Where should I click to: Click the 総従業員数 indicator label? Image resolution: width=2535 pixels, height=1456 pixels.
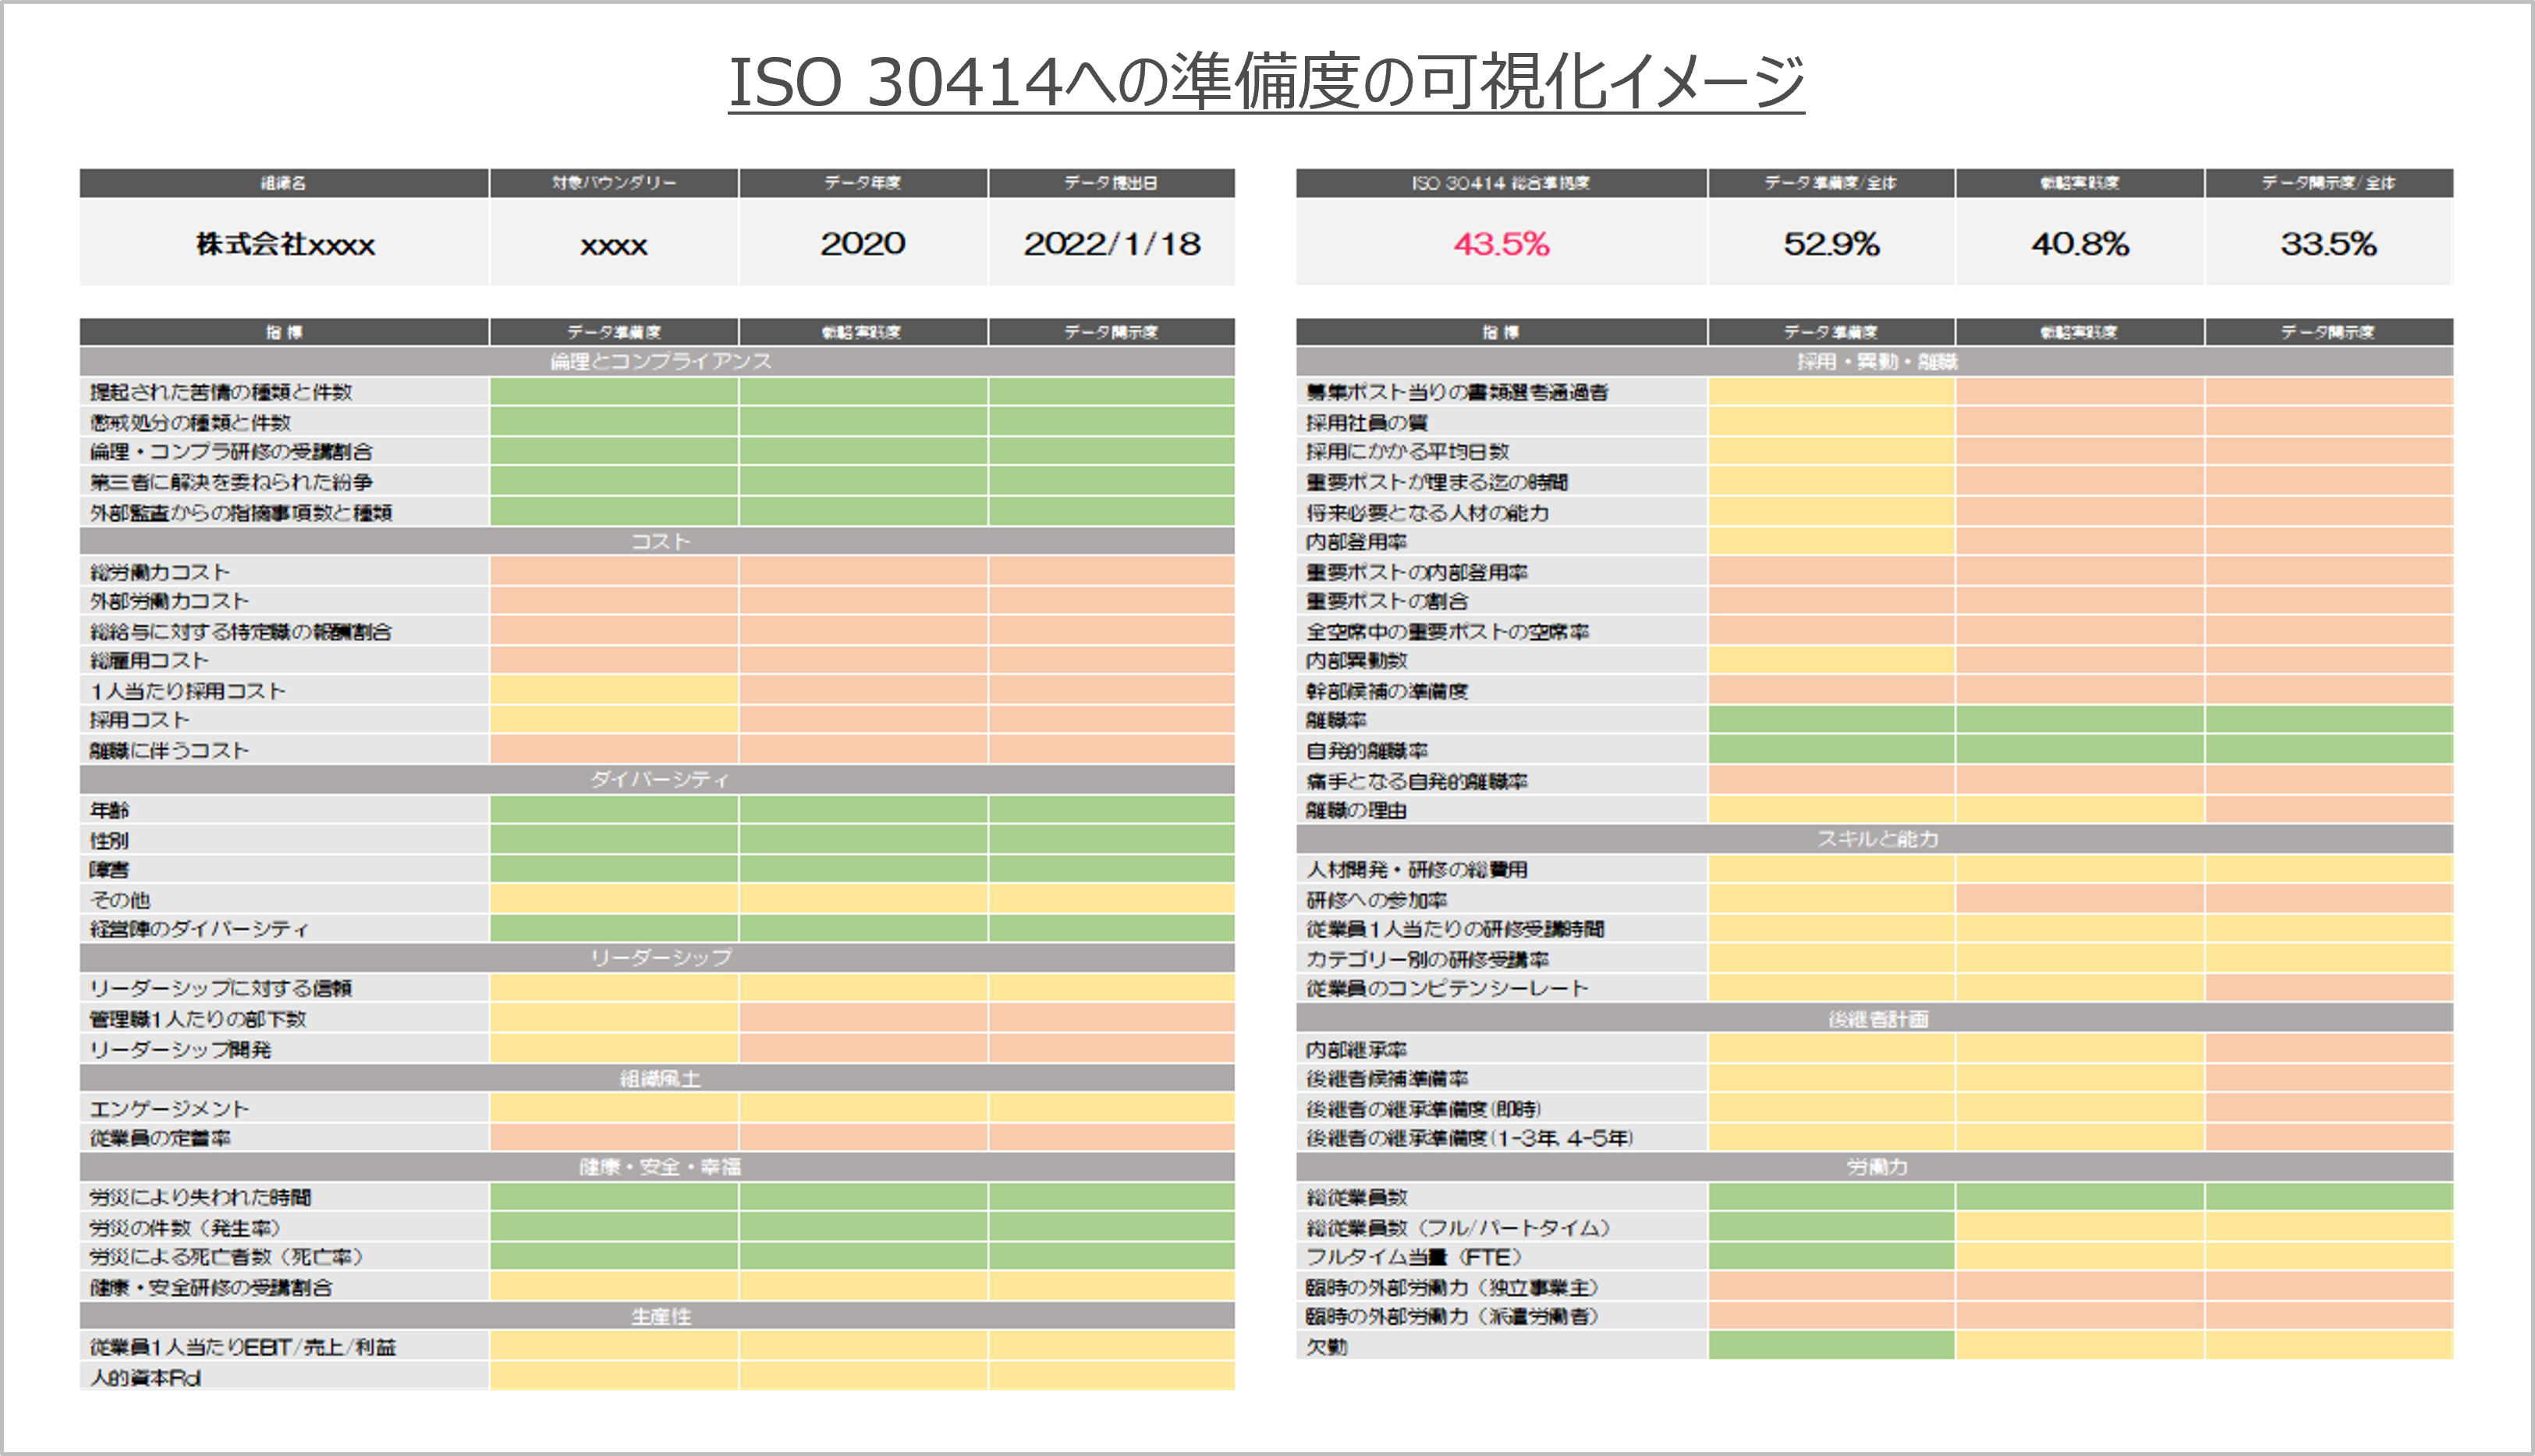(x=1356, y=1197)
